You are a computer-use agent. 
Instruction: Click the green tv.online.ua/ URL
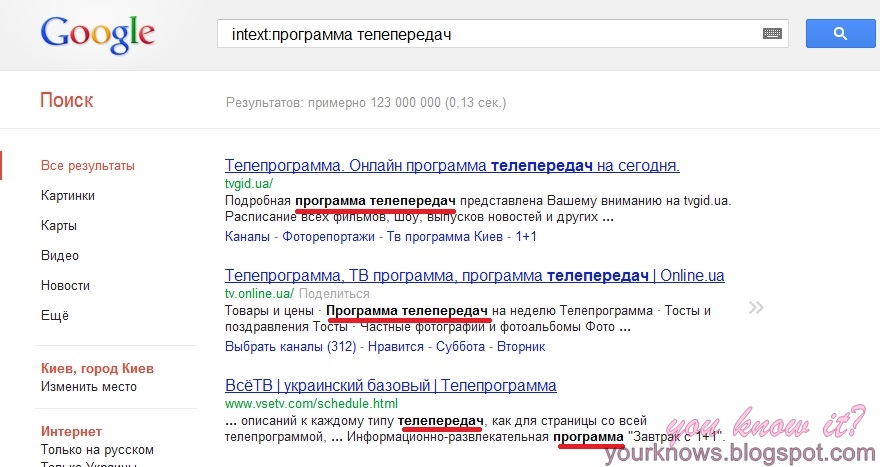click(x=259, y=293)
